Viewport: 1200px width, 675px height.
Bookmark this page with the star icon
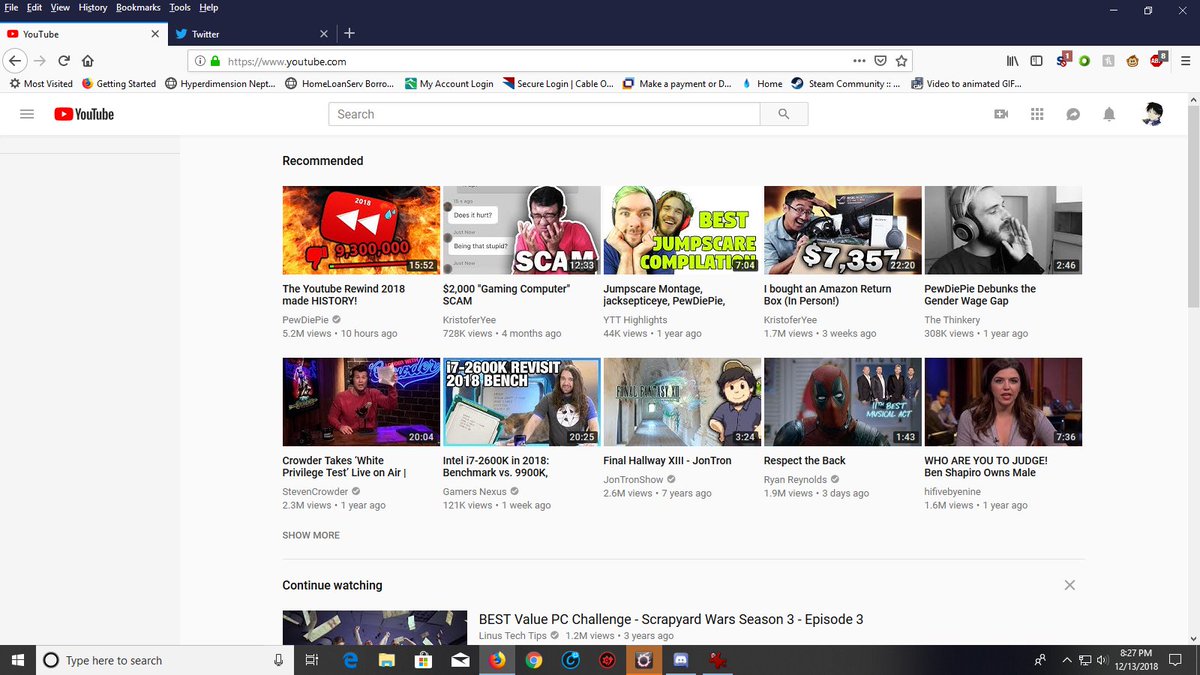(x=901, y=60)
